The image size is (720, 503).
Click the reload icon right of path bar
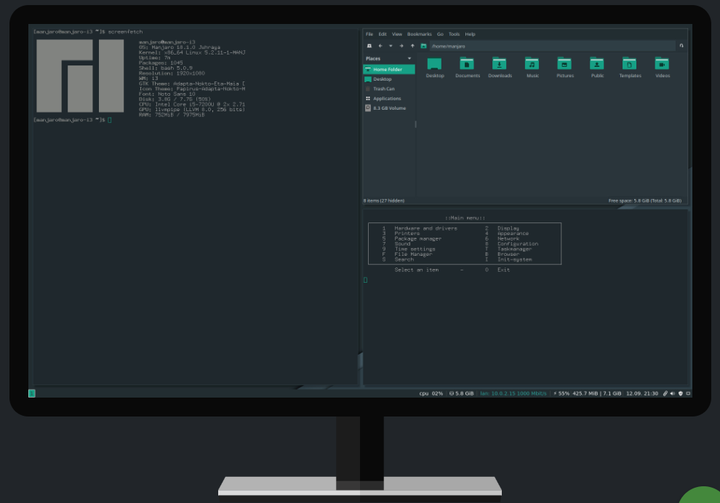[681, 46]
